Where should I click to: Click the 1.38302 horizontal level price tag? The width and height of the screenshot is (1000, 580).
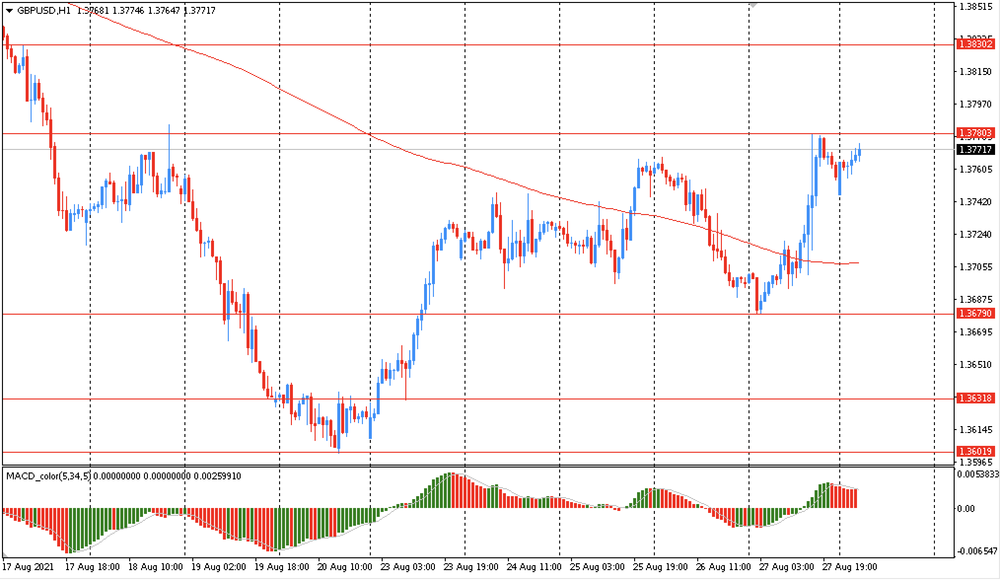pos(975,44)
